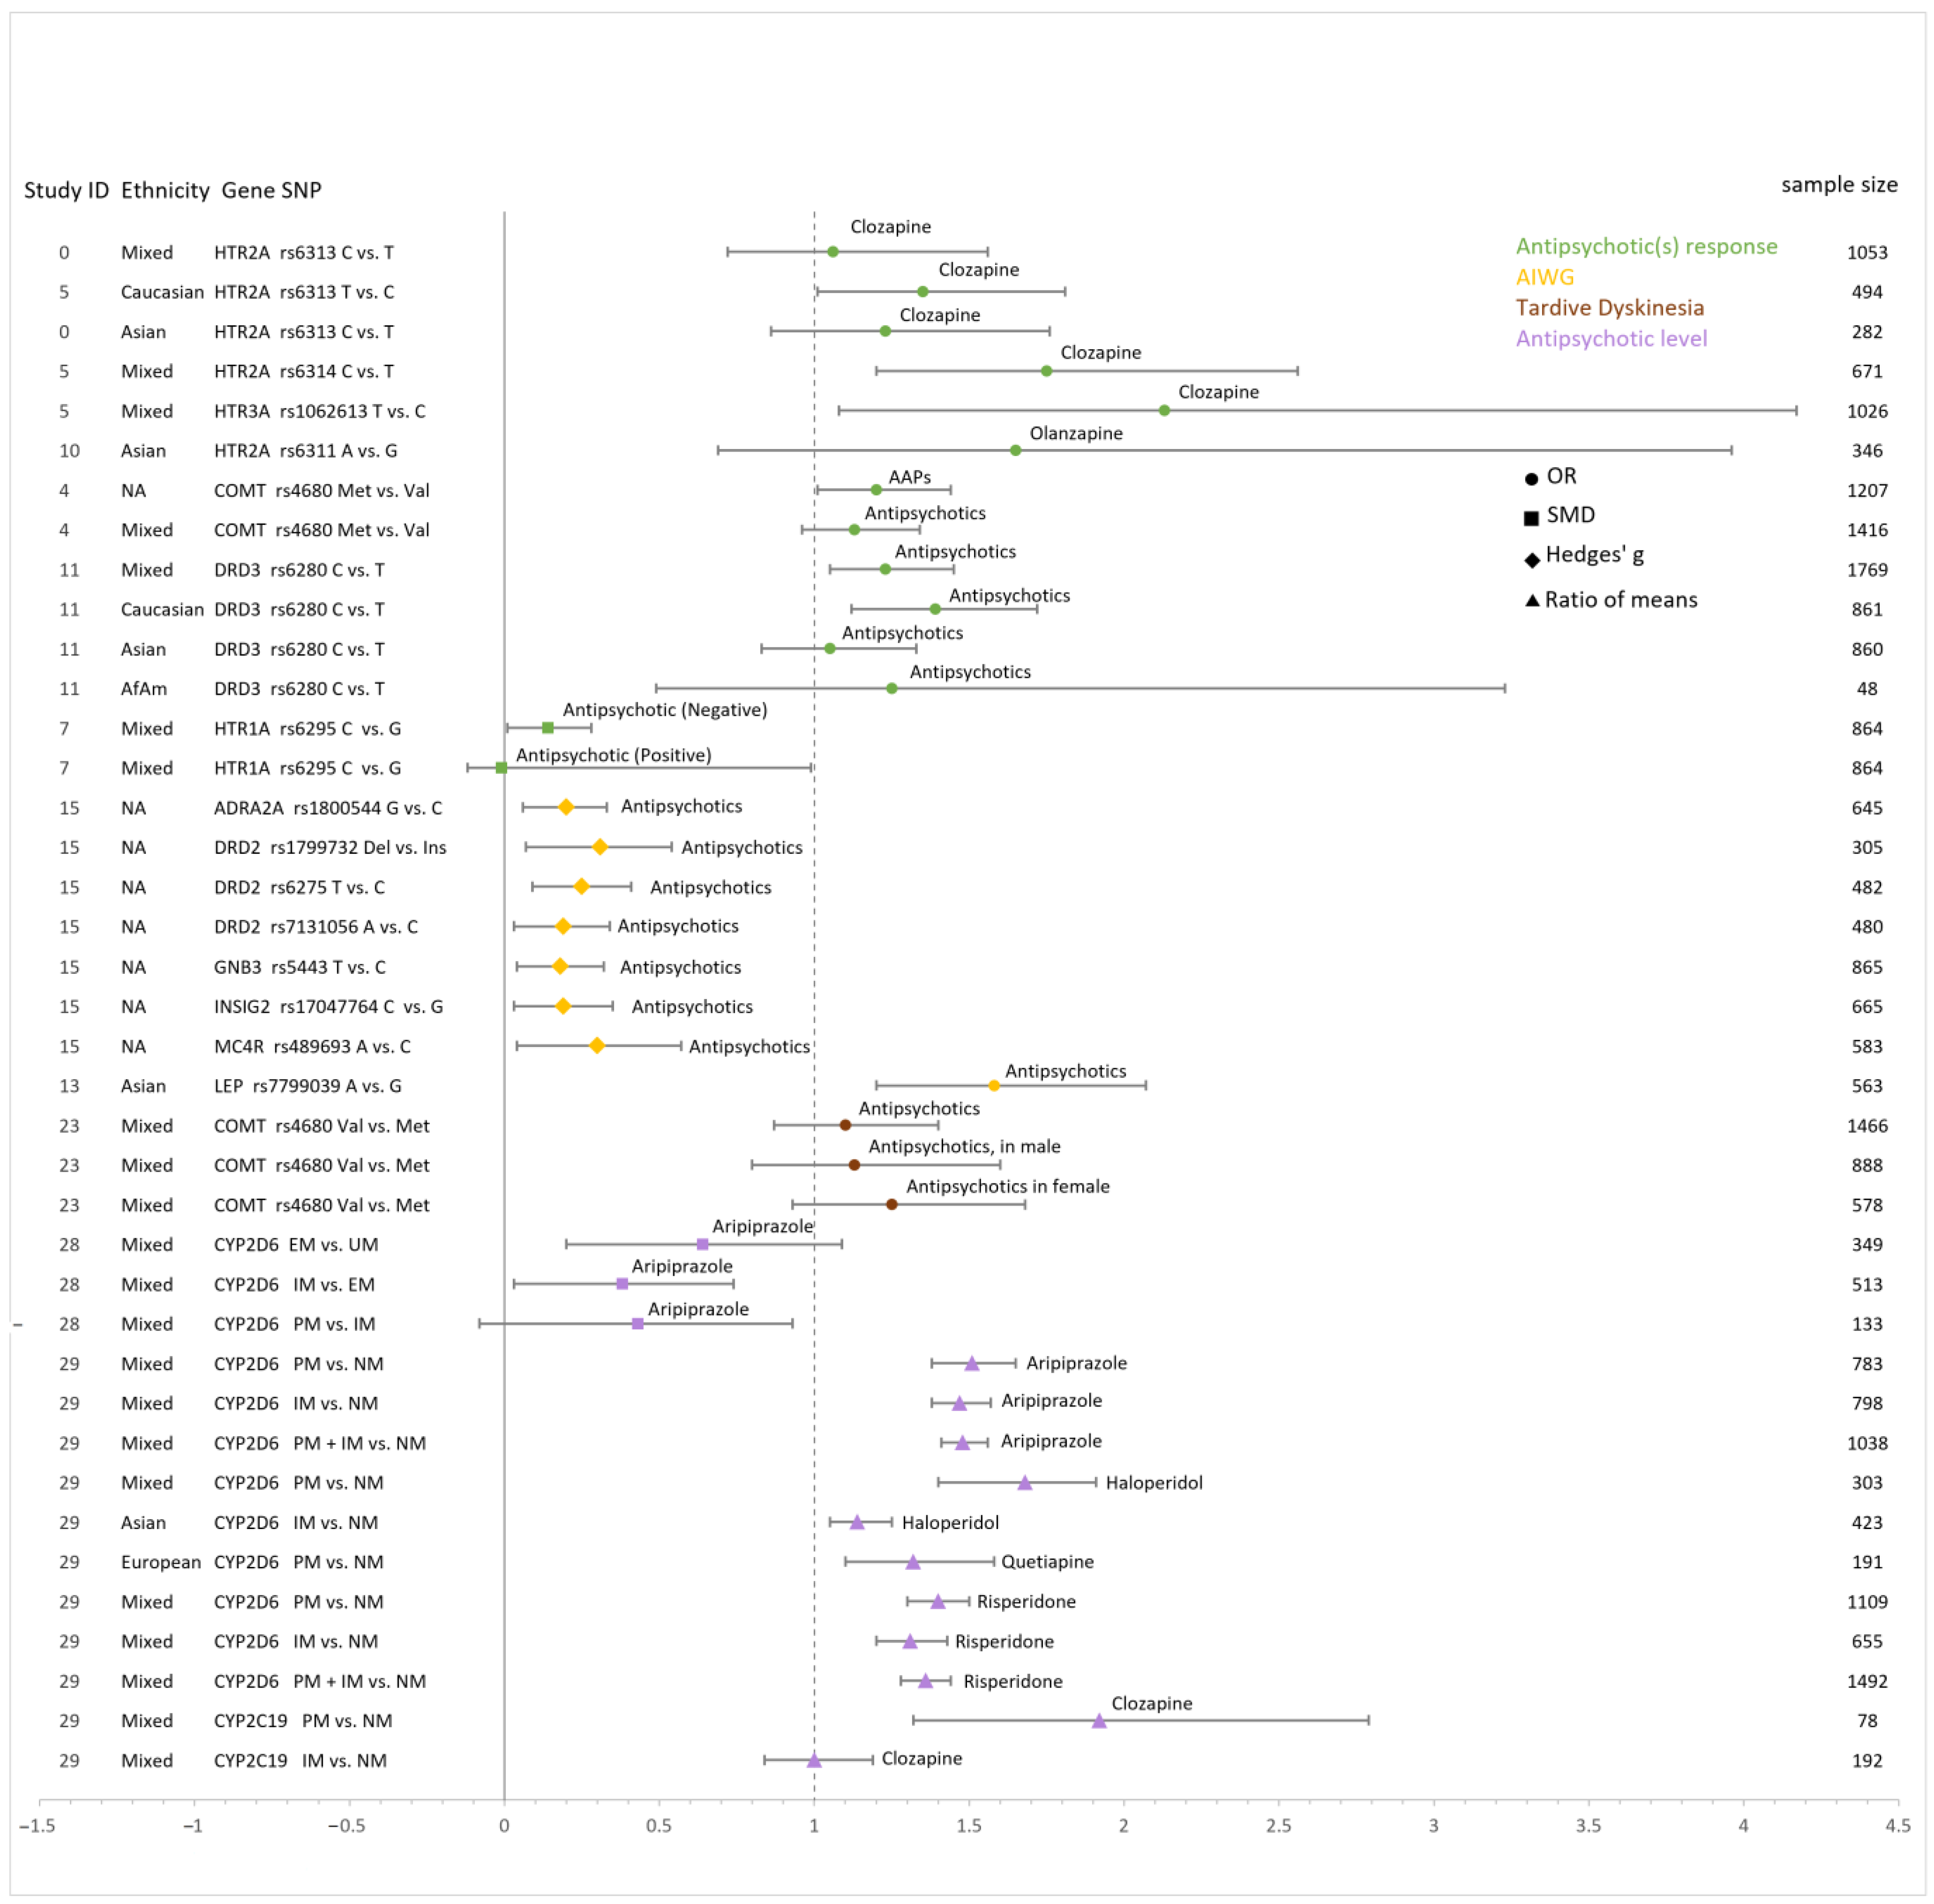Click the 'Gene SNP' column header
Image resolution: width=1934 pixels, height=1904 pixels.
[271, 190]
